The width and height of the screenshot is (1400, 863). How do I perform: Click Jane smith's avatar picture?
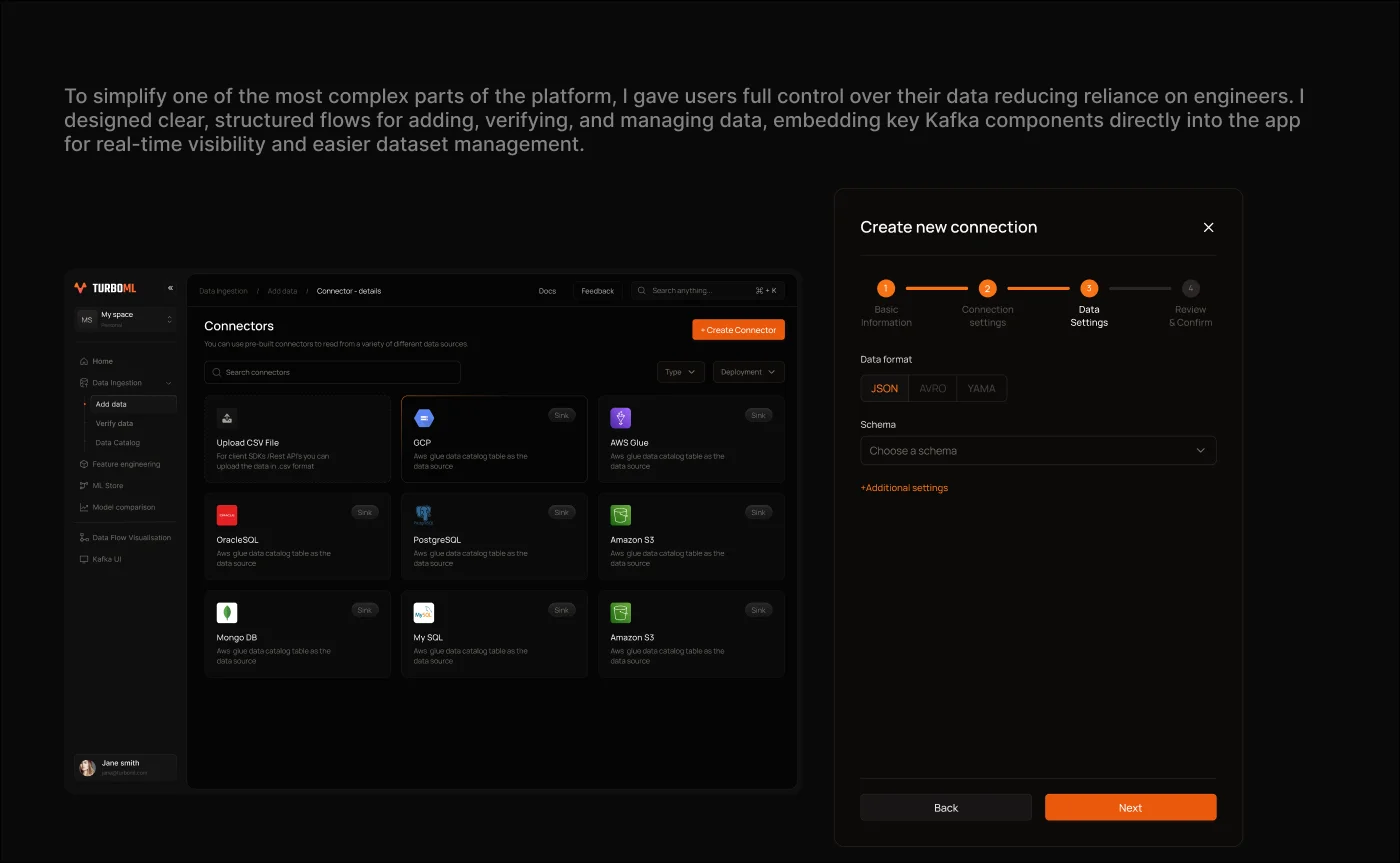click(x=88, y=767)
